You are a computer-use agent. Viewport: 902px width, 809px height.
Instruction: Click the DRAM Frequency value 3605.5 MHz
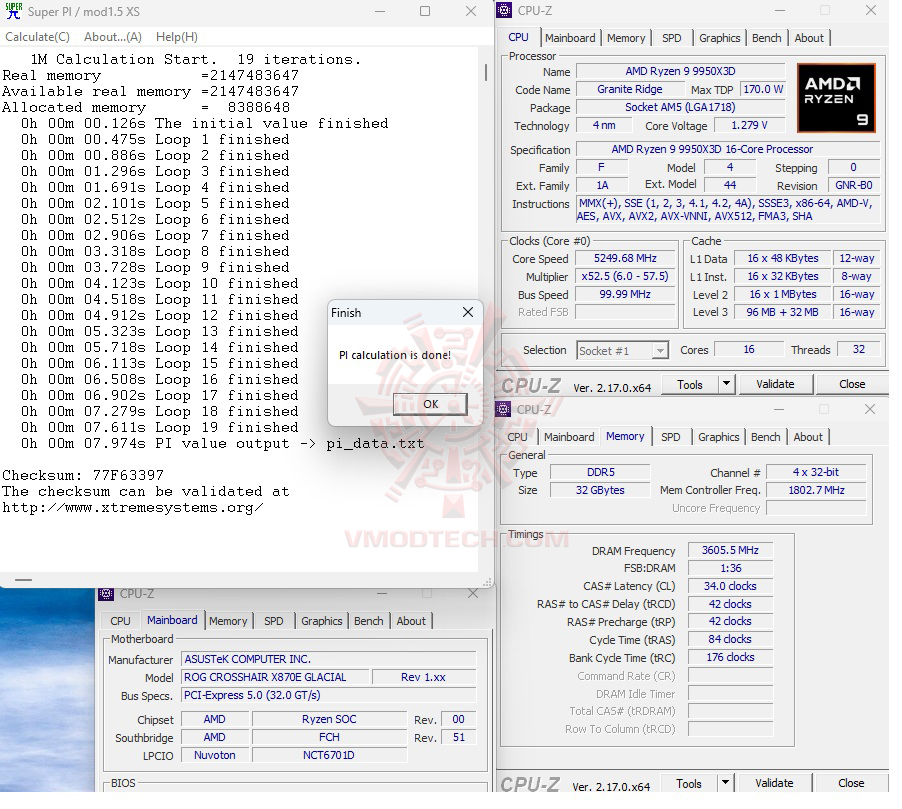(x=730, y=551)
